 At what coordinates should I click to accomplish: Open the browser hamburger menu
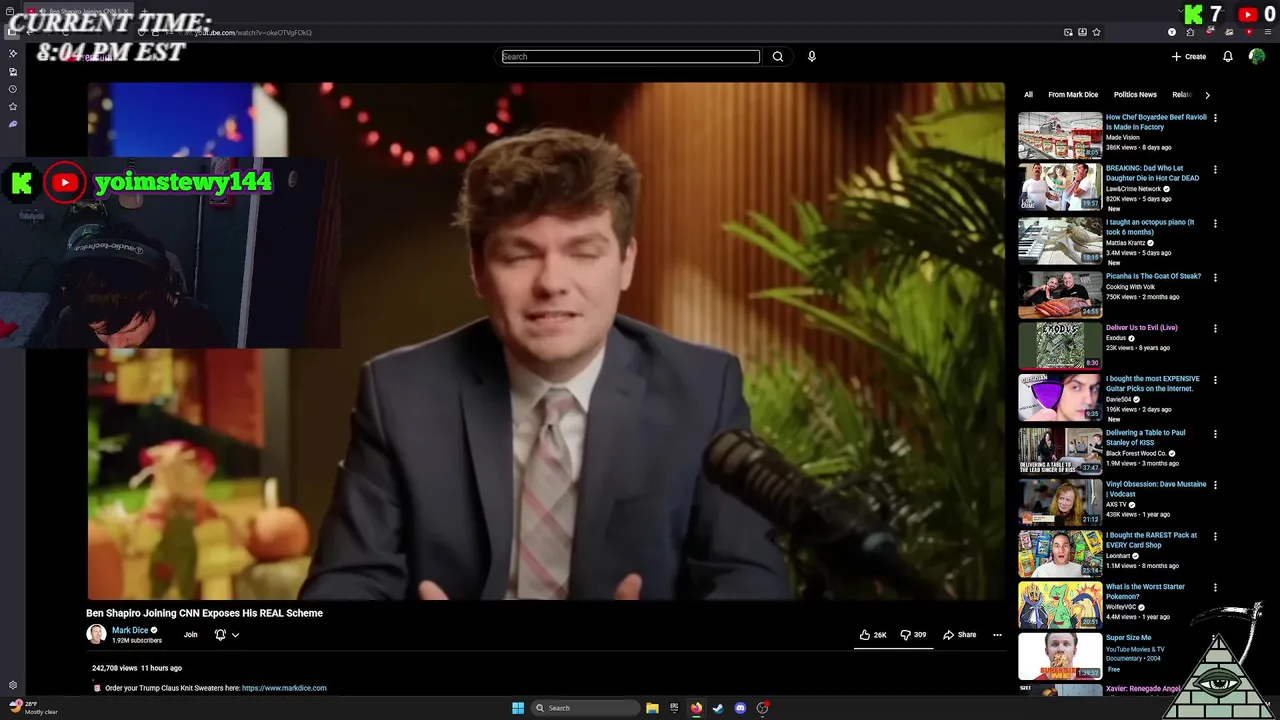(1268, 32)
